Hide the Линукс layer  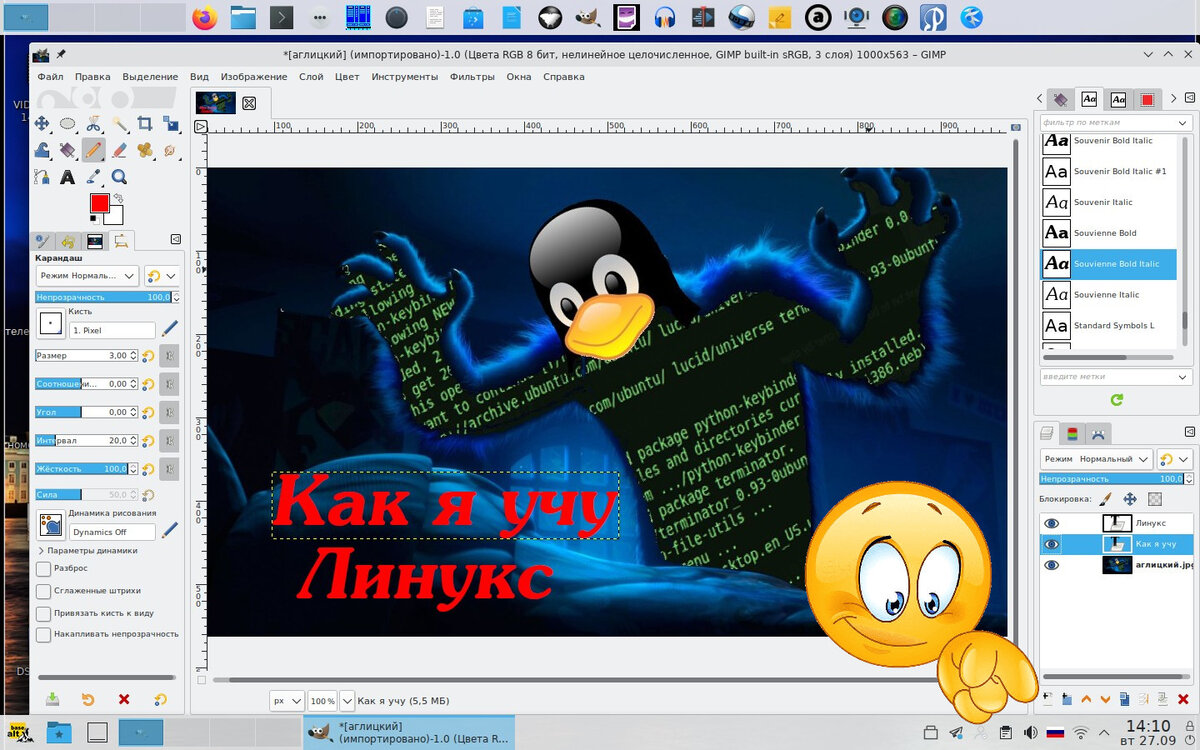[1052, 524]
